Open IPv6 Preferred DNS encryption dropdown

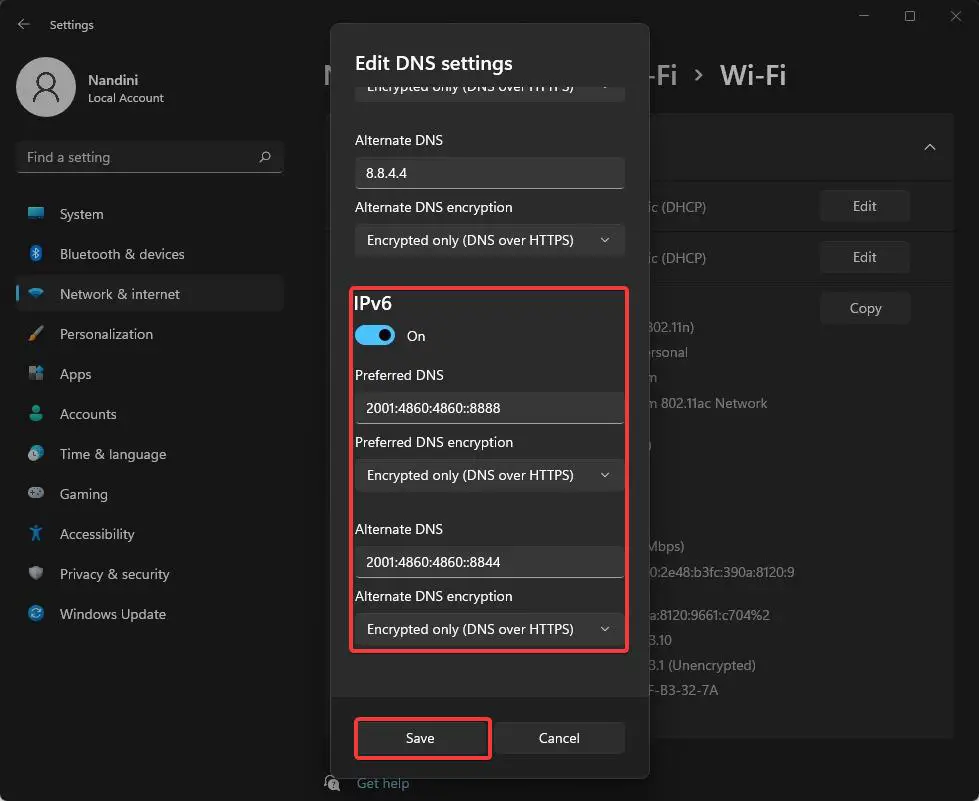click(x=490, y=475)
